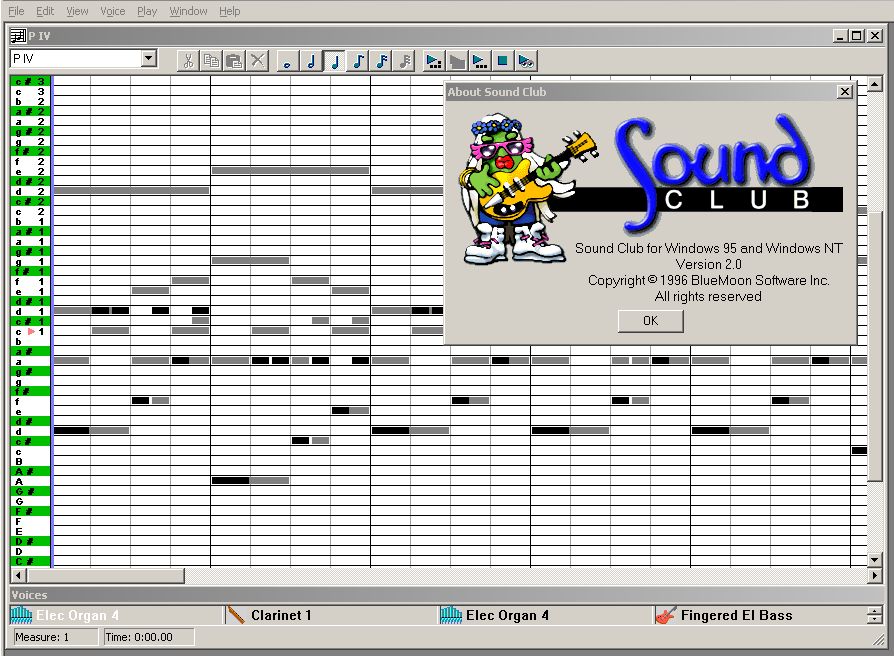Click the Paste clipboard icon
Screen dimensions: 894x656
tap(234, 61)
